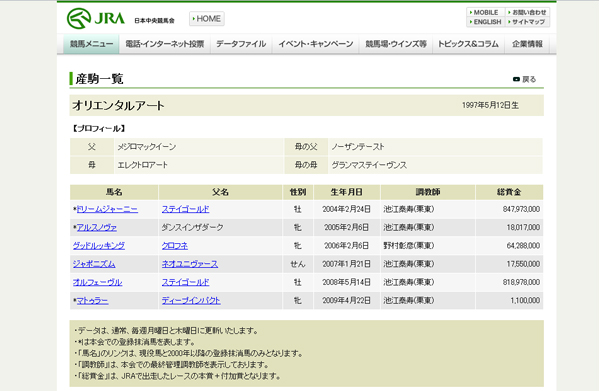Click trainer 野村彰彦(栗東)
This screenshot has height=391, width=600.
pyautogui.click(x=409, y=246)
